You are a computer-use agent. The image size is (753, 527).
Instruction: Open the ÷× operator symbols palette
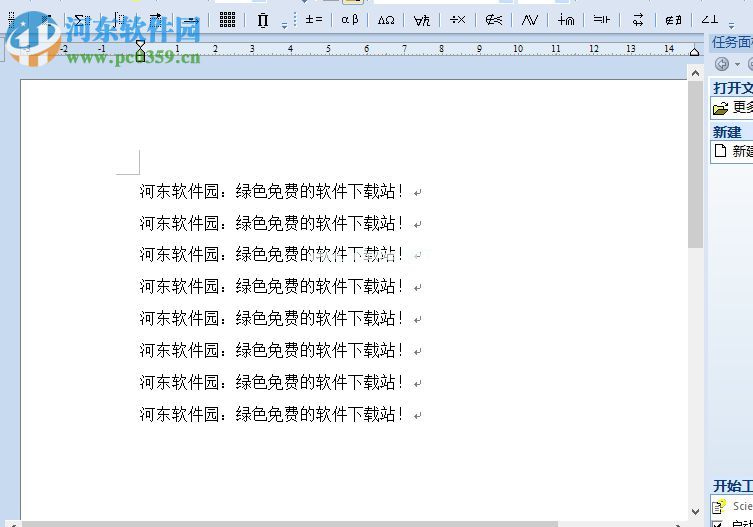[458, 20]
